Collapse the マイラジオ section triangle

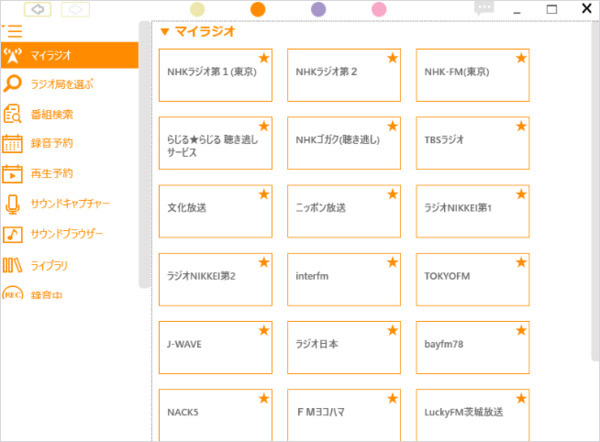coord(165,32)
